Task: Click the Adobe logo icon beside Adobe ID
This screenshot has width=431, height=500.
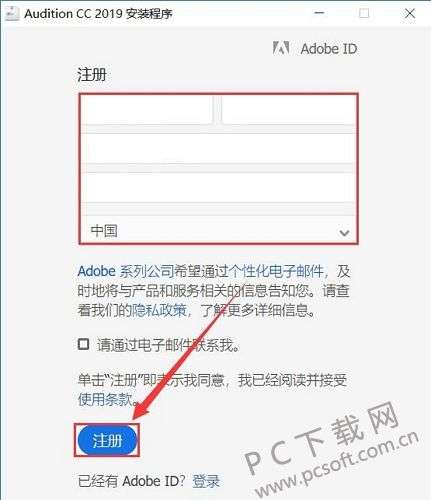Action: tap(281, 48)
